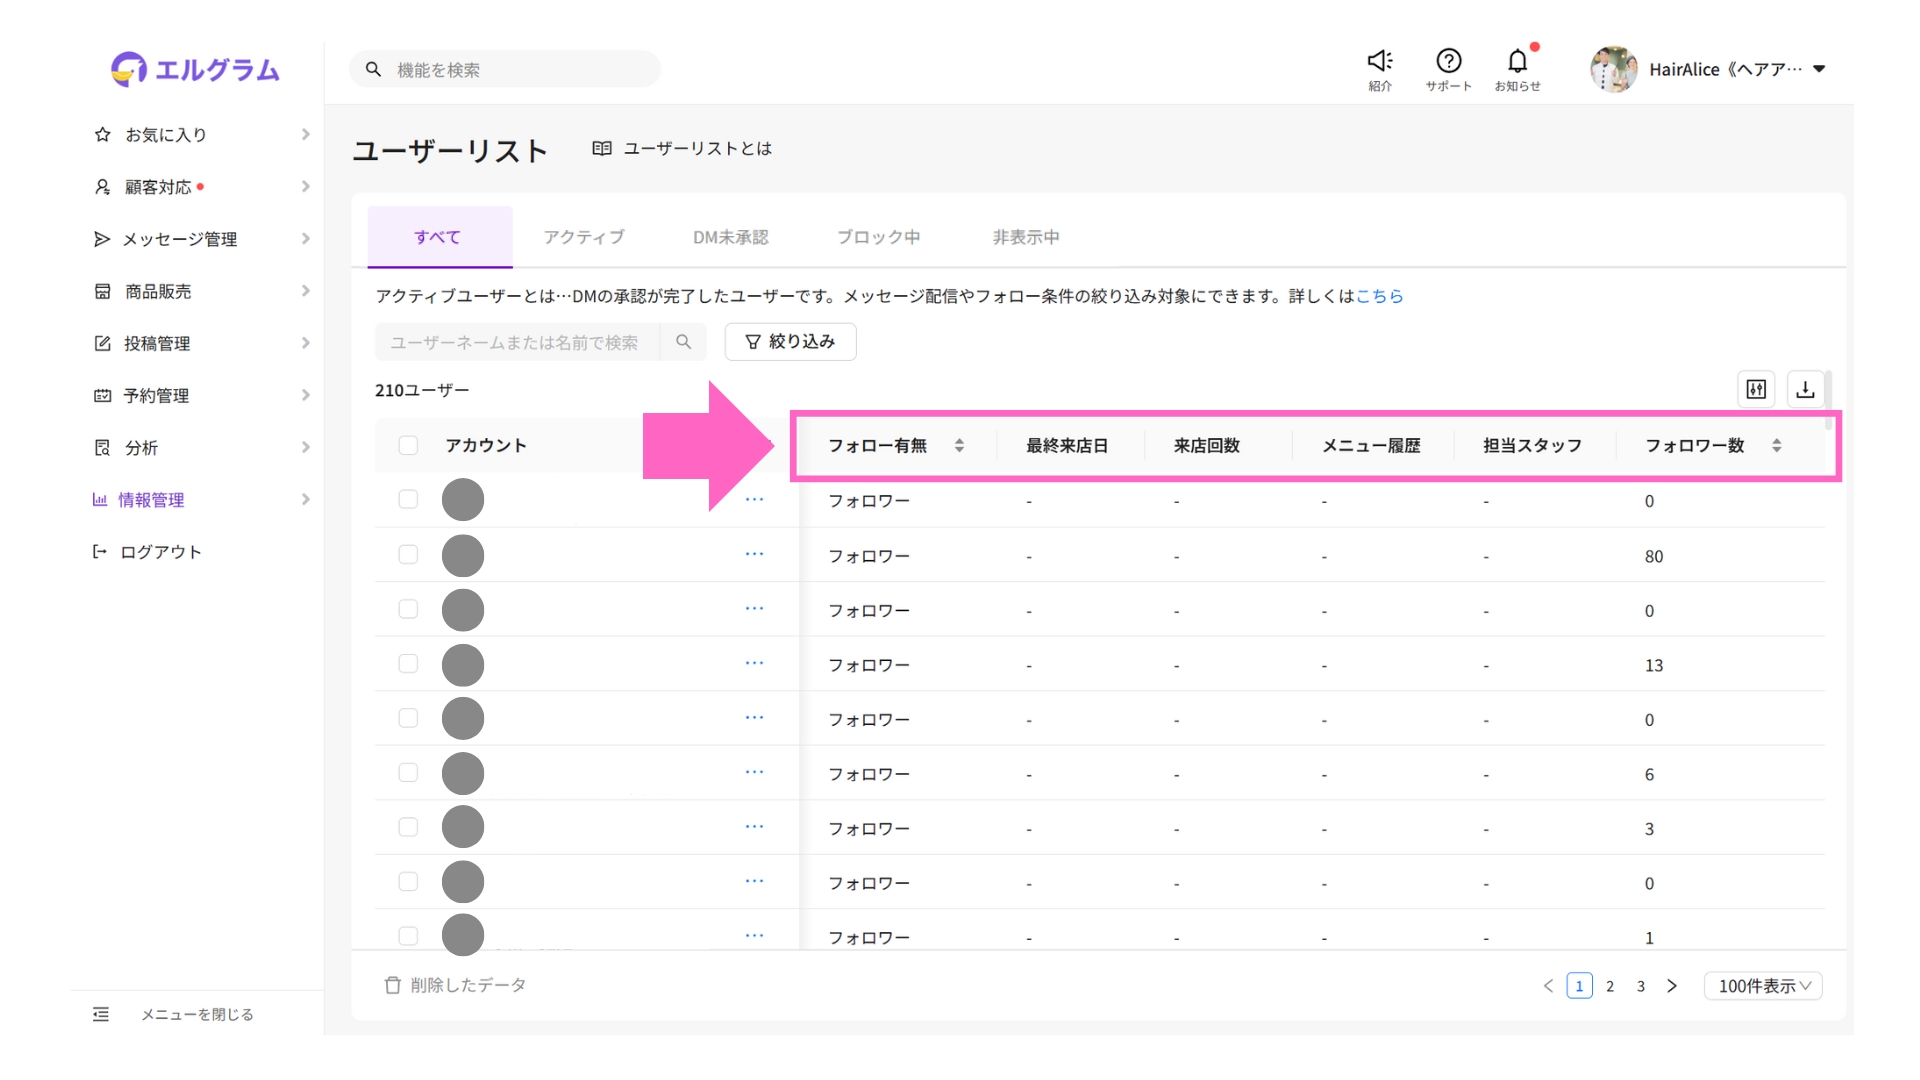Viewport: 1920px width, 1080px height.
Task: Click the 絞り込み filter button
Action: point(790,342)
